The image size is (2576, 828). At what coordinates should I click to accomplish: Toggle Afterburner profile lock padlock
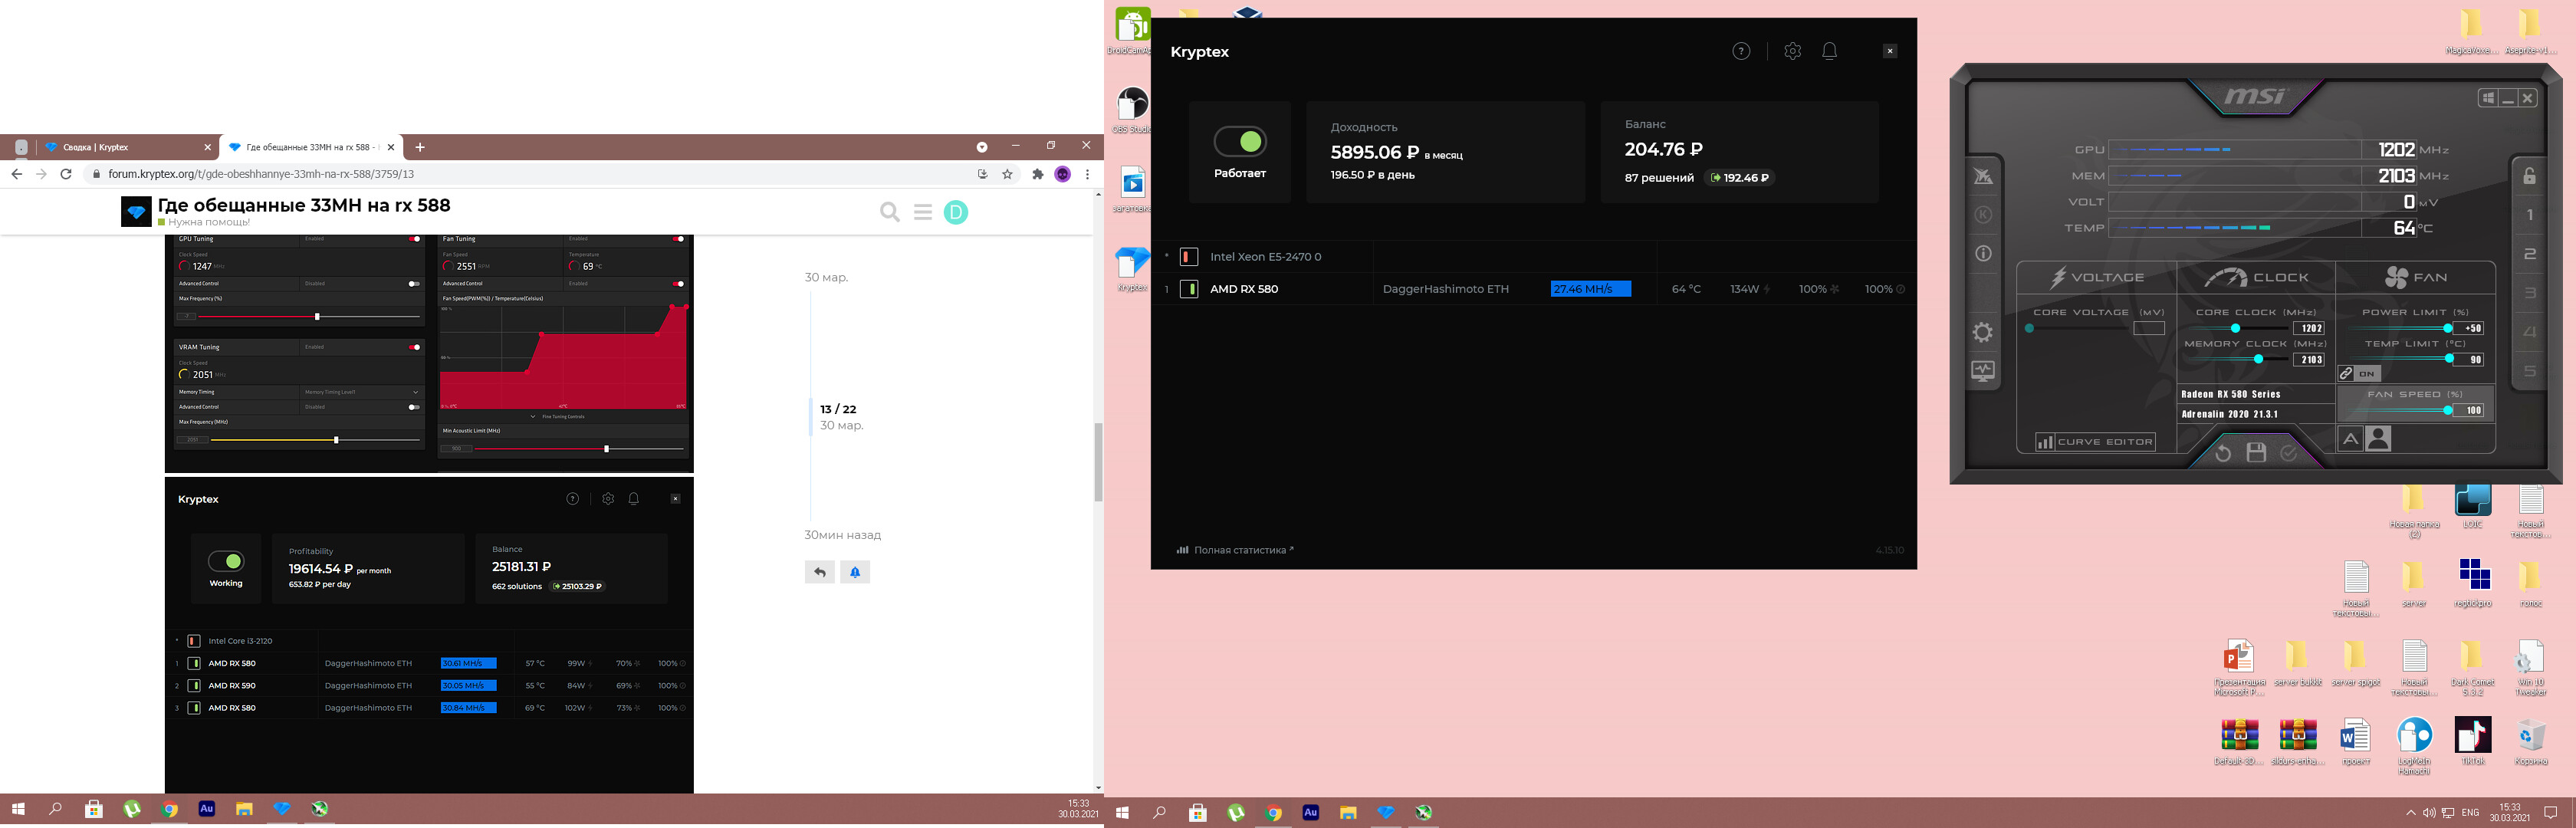click(2529, 176)
